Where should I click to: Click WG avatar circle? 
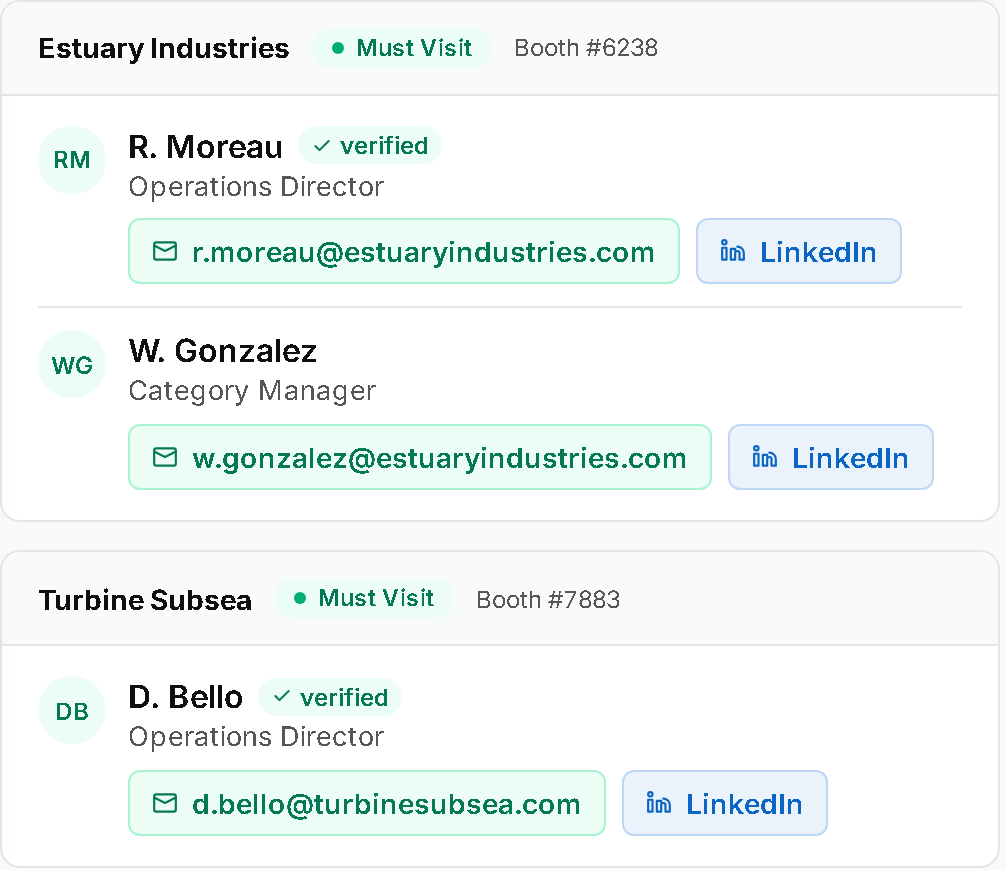72,364
